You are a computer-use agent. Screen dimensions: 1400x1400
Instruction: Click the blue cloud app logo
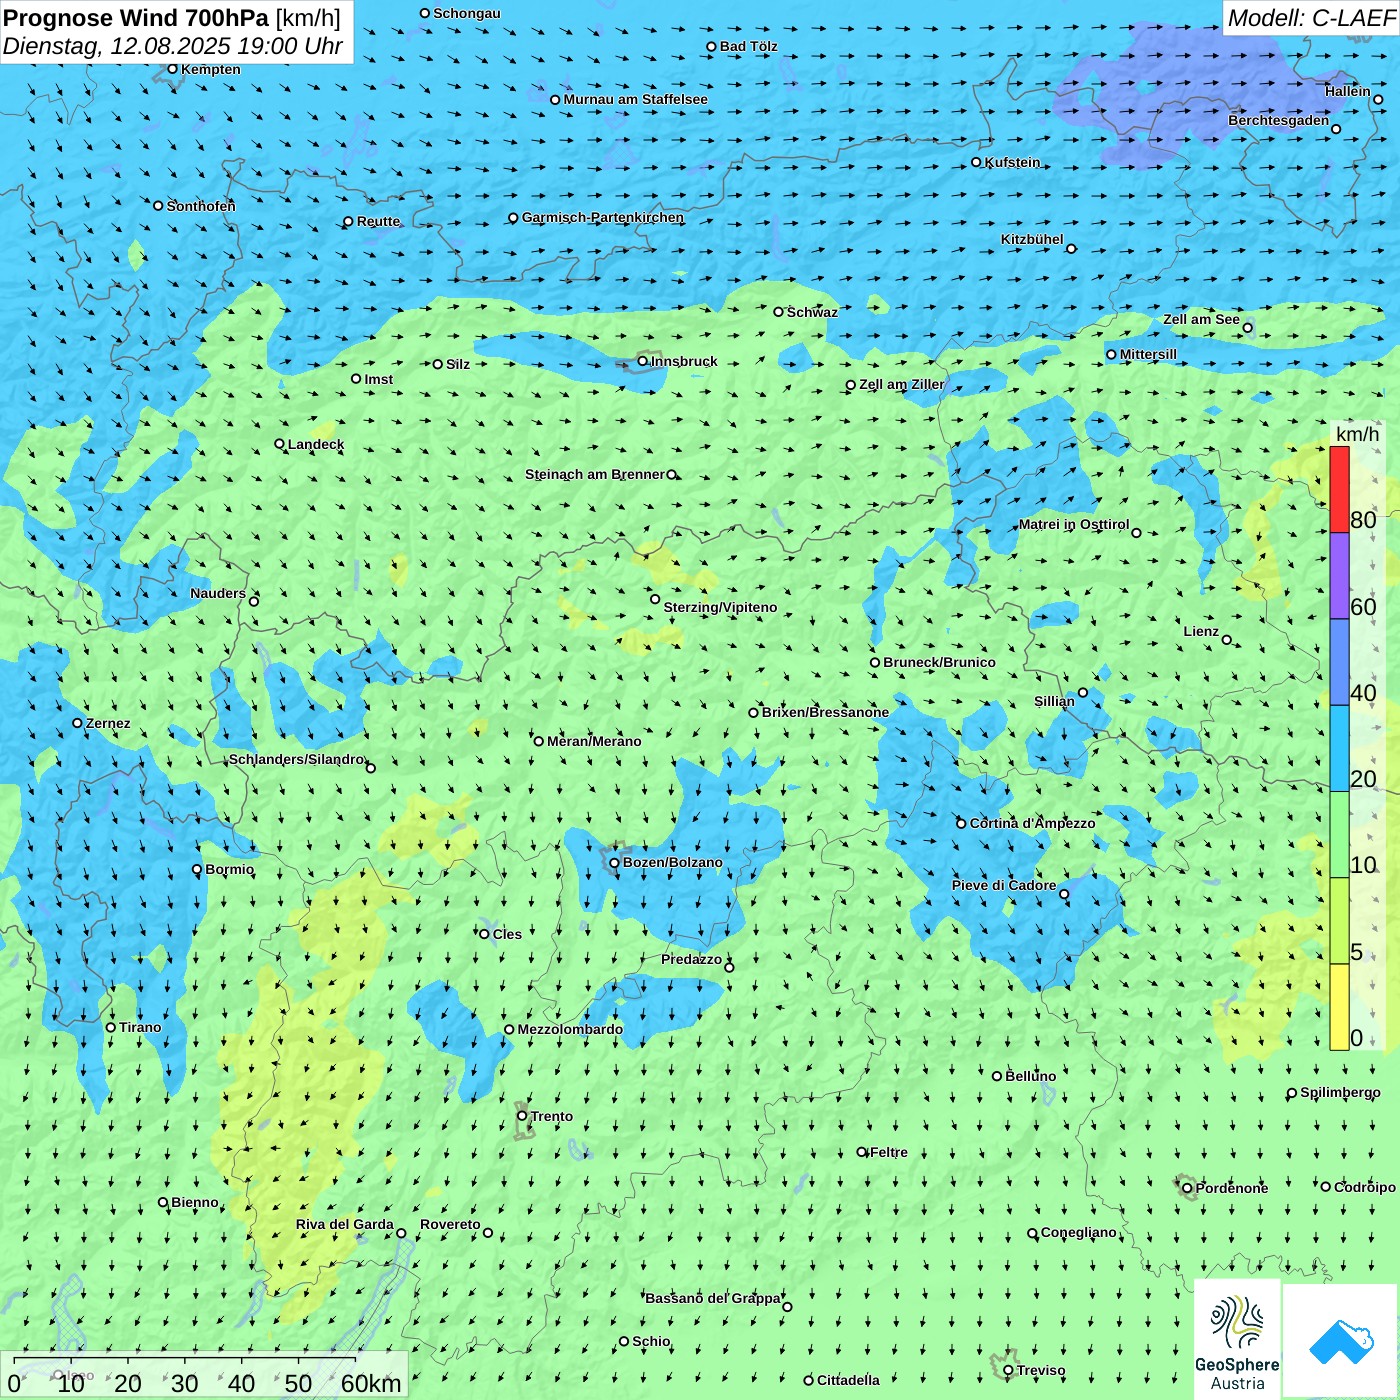click(x=1341, y=1341)
